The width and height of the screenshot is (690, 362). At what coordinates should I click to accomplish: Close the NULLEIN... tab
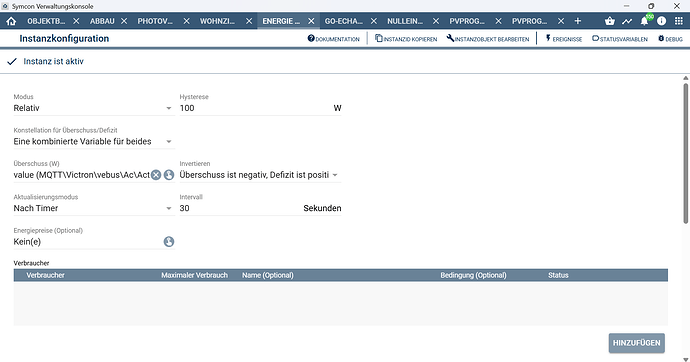coord(436,21)
